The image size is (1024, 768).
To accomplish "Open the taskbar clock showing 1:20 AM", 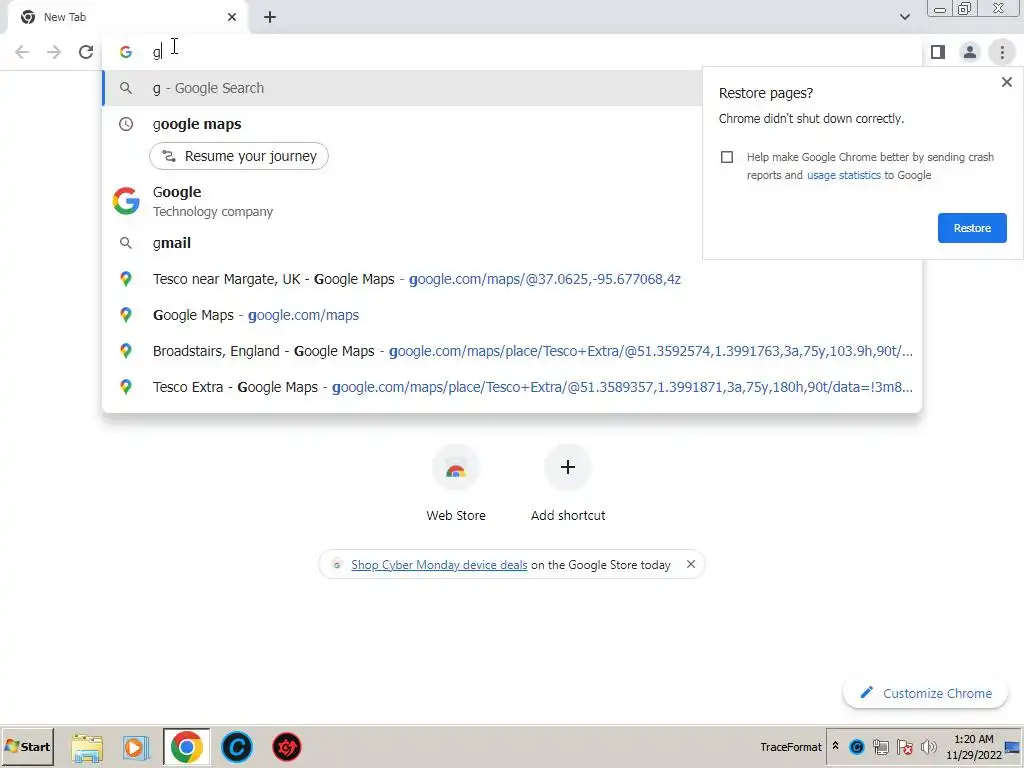I will point(974,746).
